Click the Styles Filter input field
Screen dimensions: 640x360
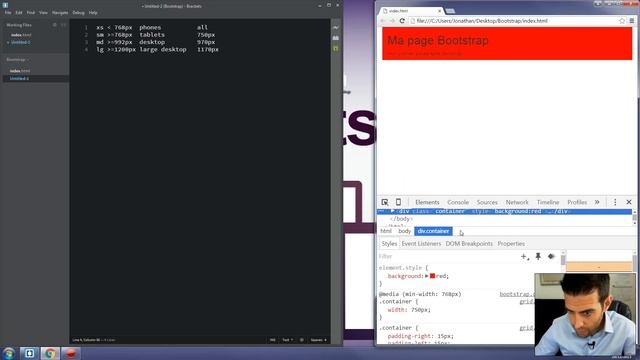(x=447, y=256)
